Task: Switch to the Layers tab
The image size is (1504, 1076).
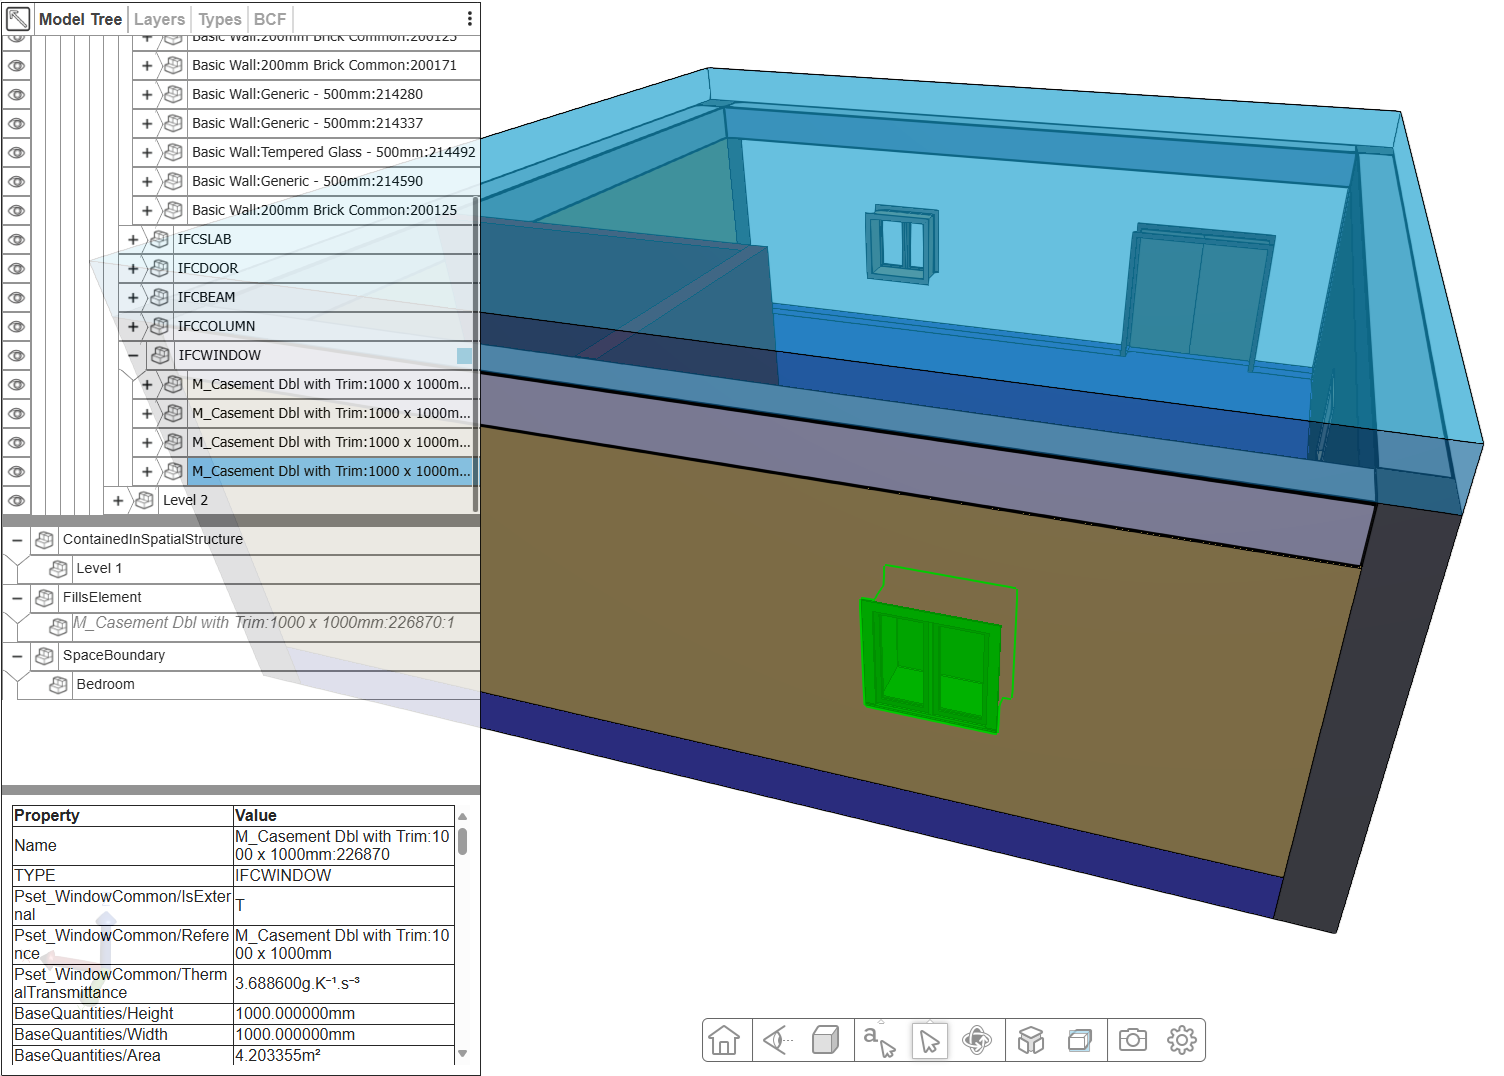Action: 159,19
